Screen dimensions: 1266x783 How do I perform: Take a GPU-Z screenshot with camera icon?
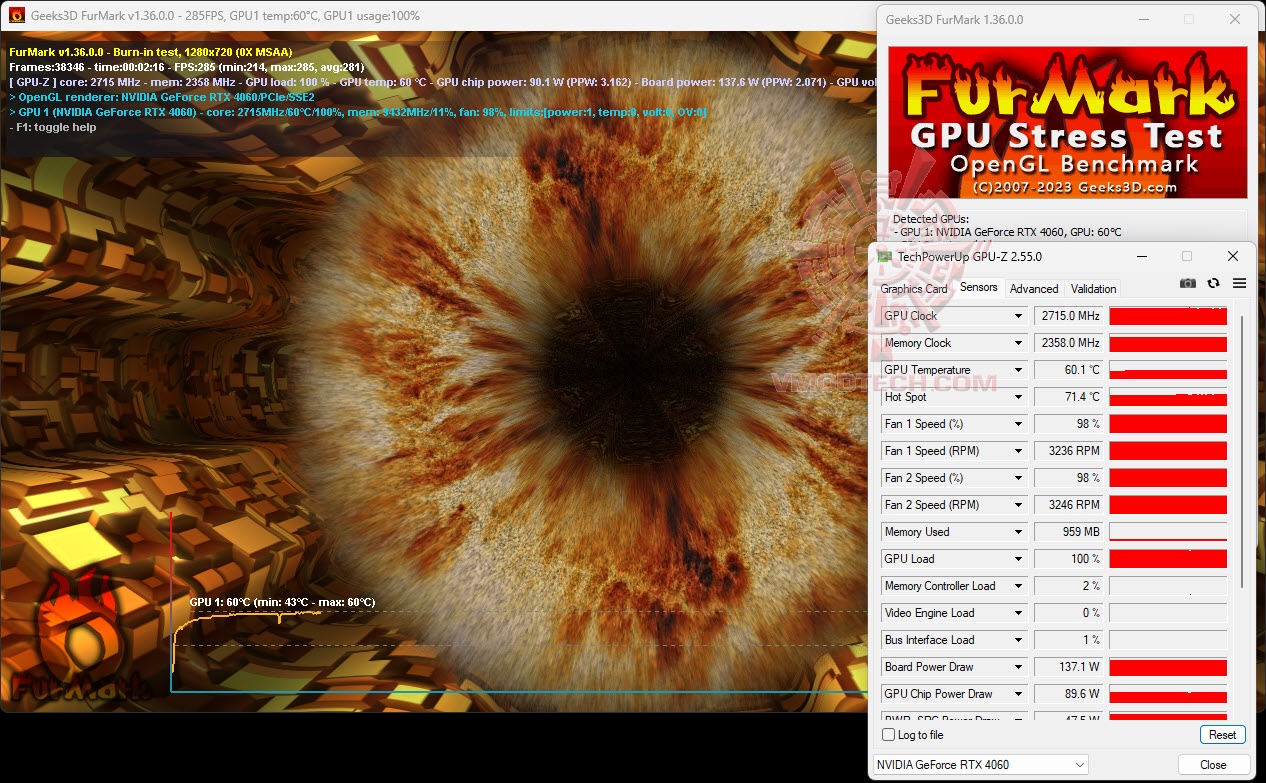click(1187, 284)
